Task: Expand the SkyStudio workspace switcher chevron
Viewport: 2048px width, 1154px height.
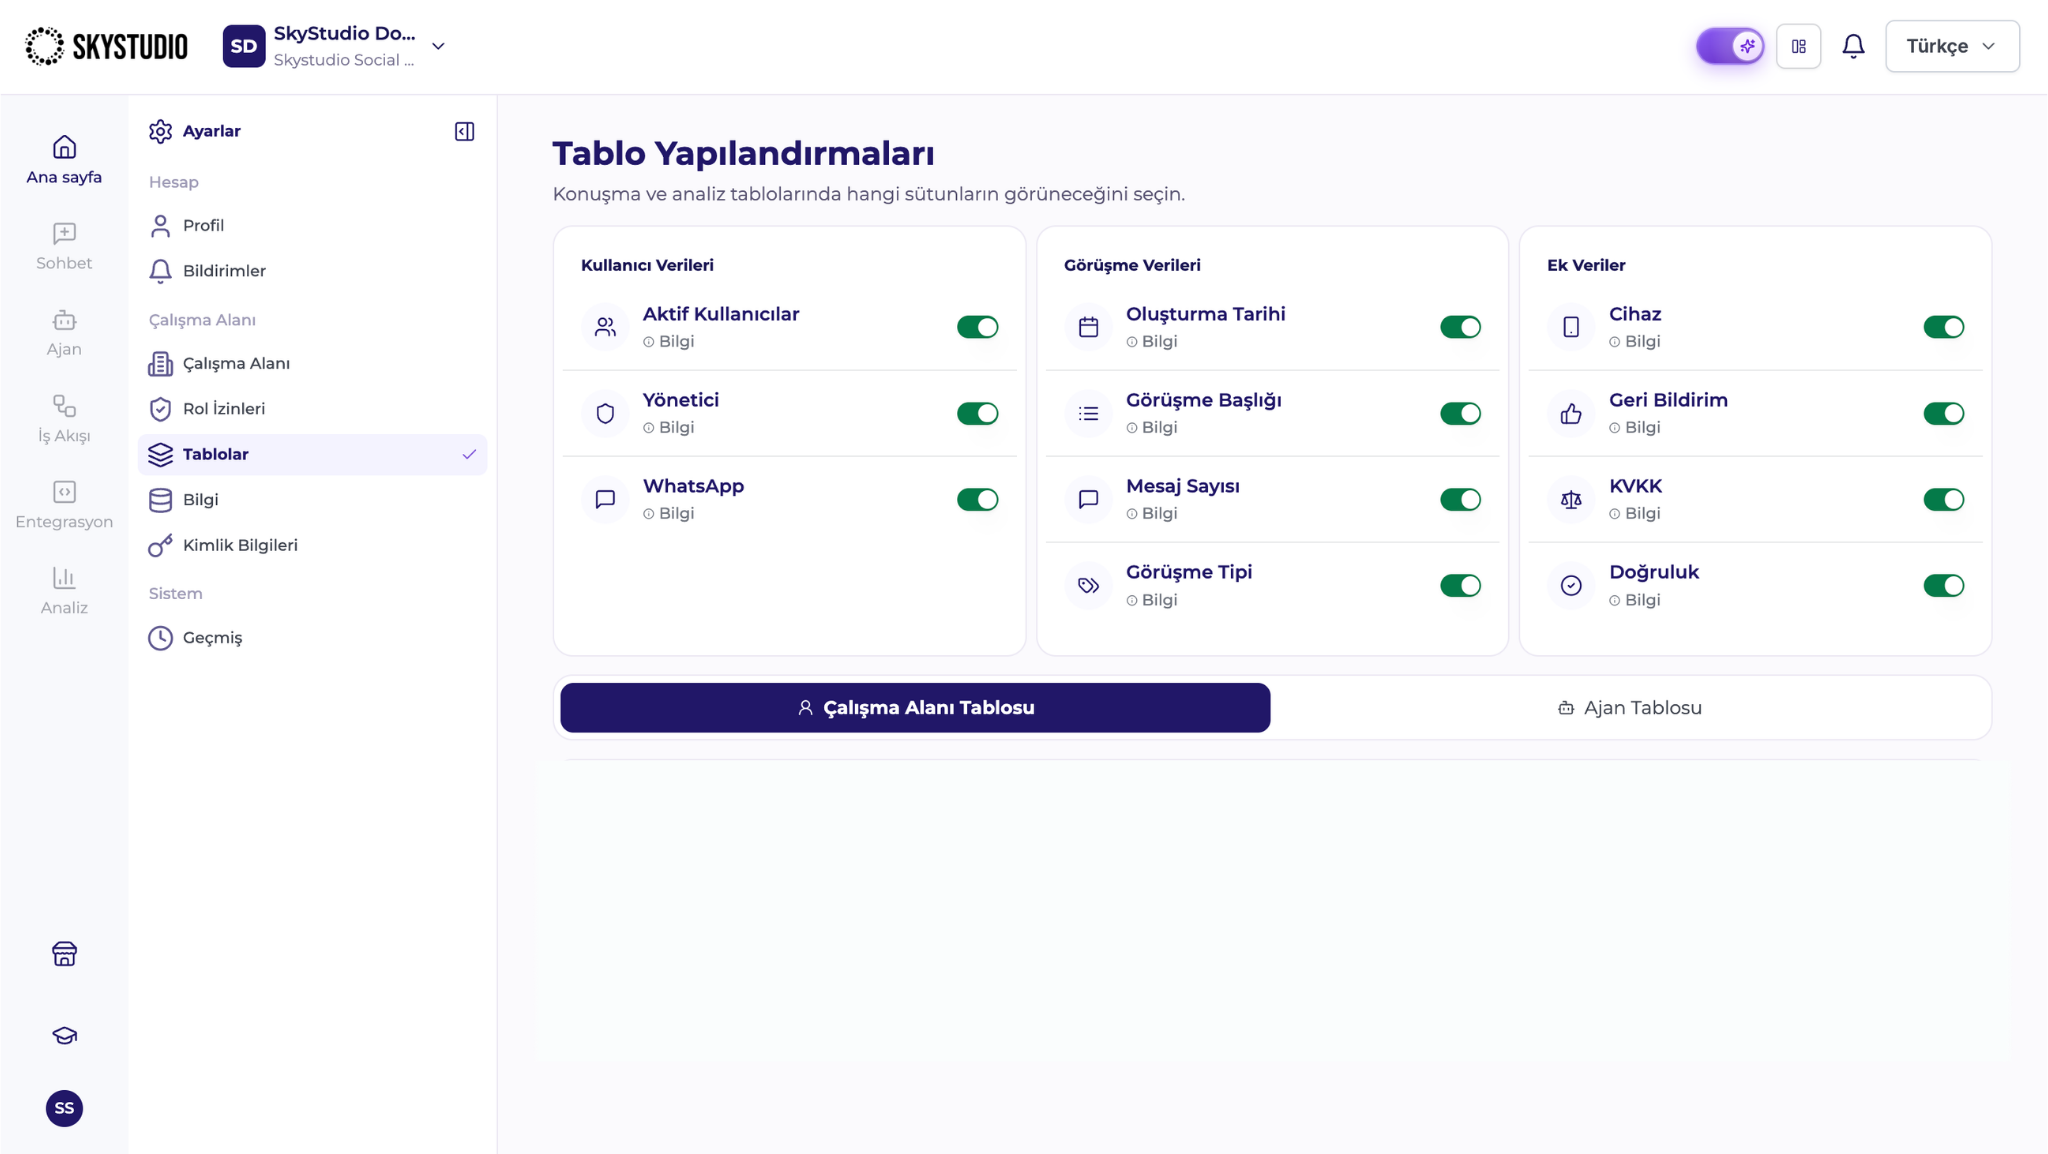Action: click(438, 46)
